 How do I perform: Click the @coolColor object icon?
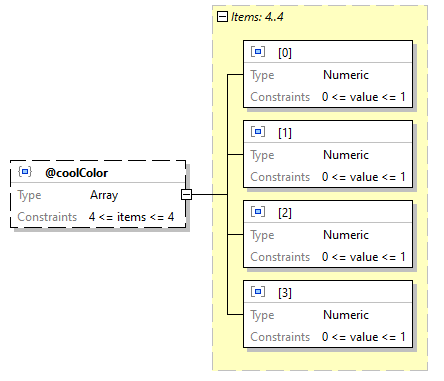click(25, 172)
